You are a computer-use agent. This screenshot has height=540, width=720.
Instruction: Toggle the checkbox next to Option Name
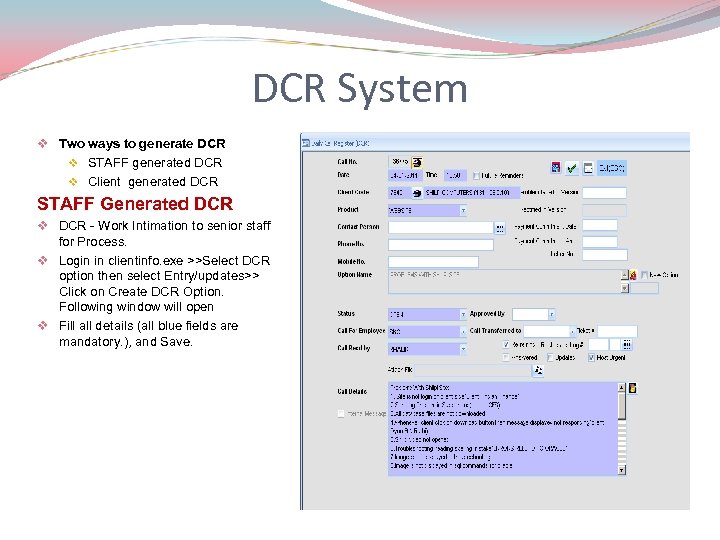(644, 275)
